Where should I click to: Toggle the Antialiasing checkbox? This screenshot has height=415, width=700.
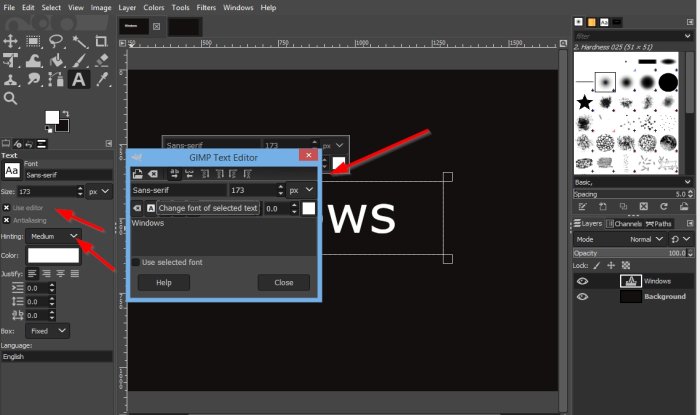click(6, 220)
